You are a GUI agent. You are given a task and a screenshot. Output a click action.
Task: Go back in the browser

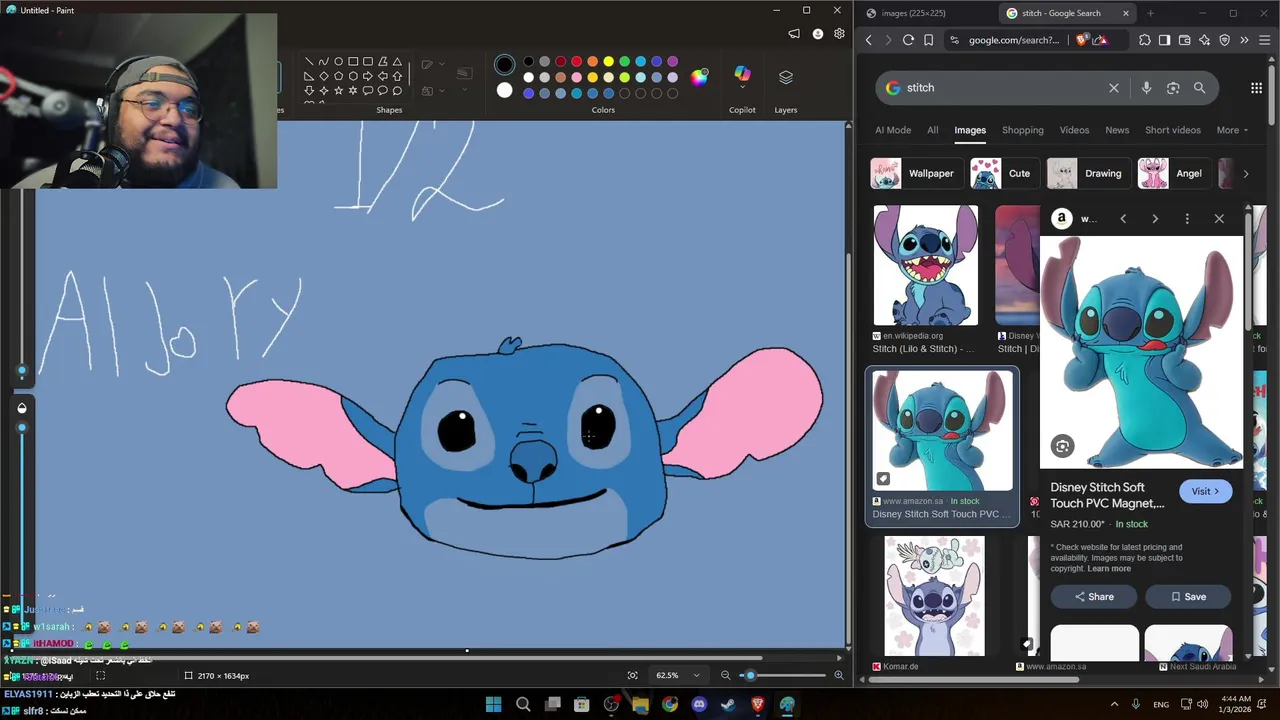(868, 40)
